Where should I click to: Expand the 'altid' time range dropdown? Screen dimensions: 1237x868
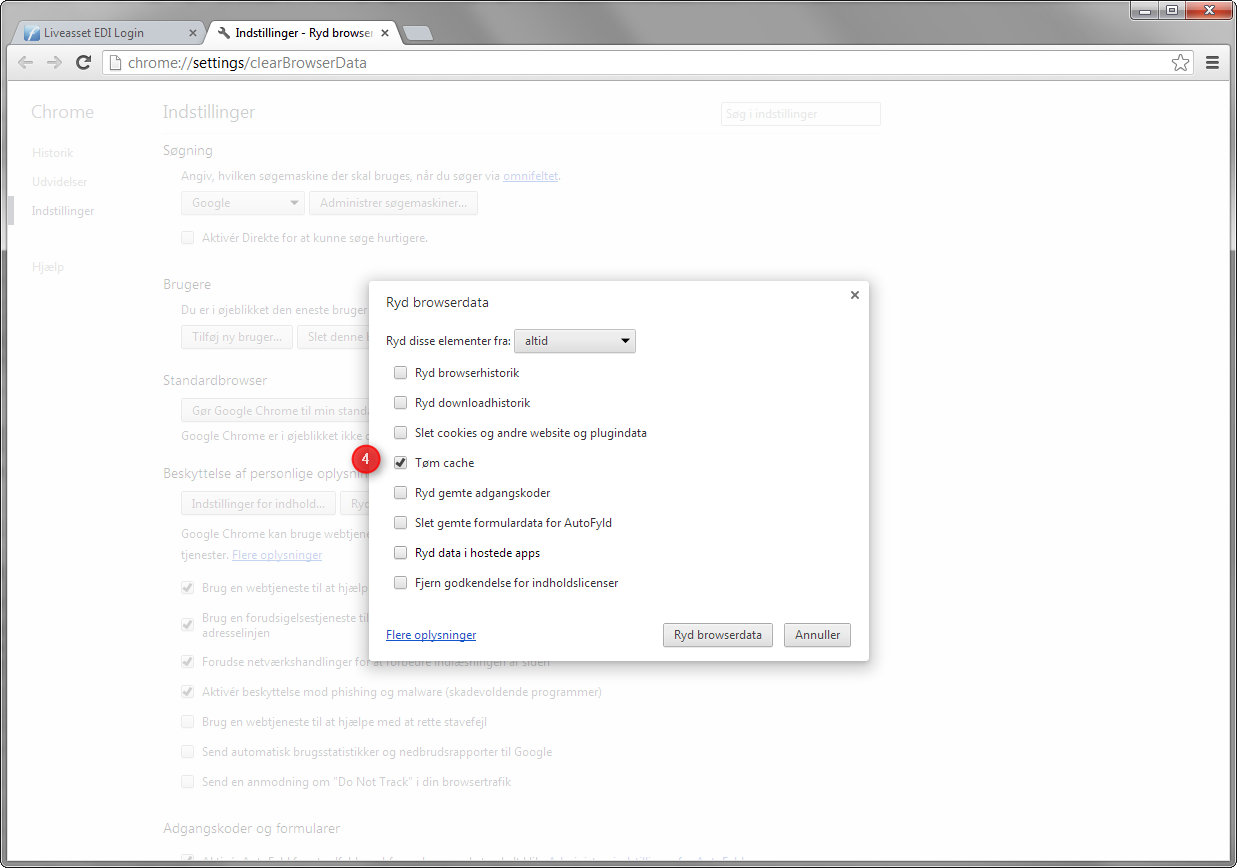(575, 341)
